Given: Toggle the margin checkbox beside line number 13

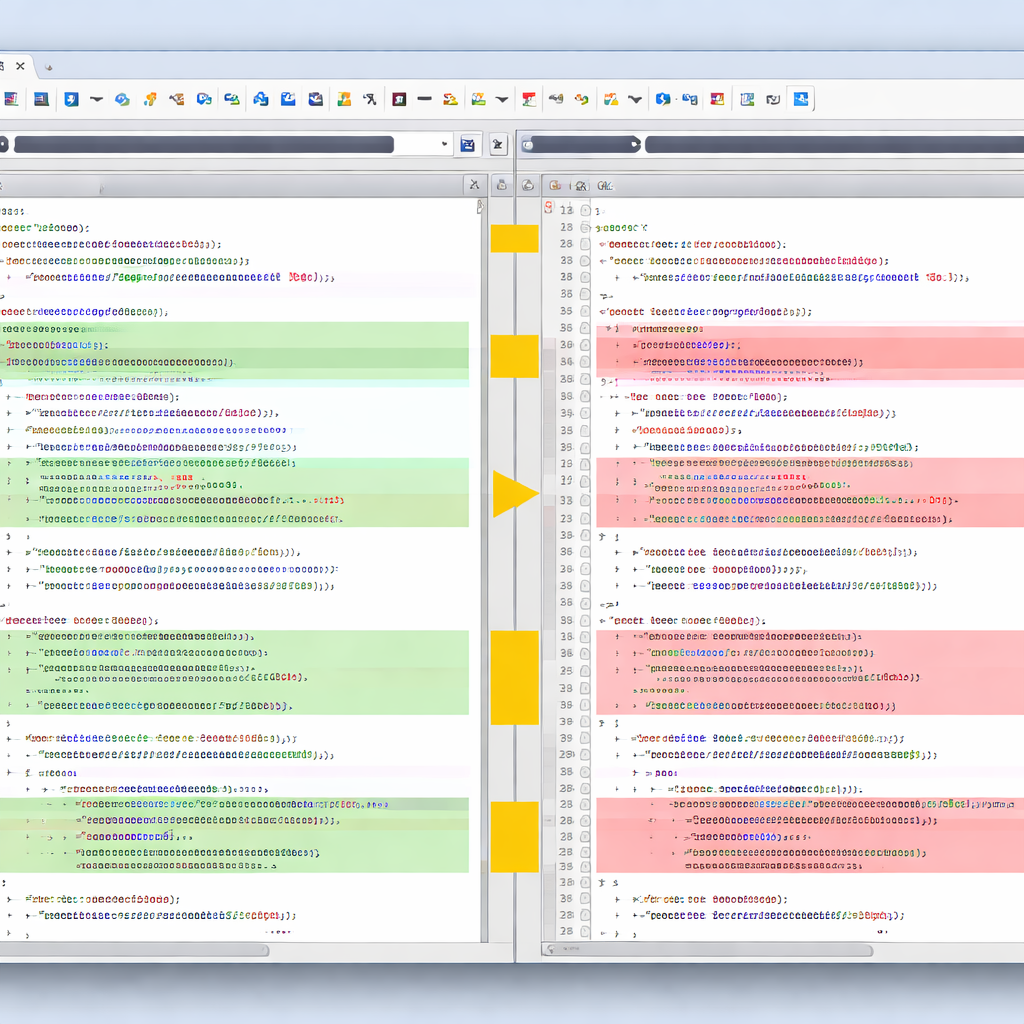Looking at the screenshot, I should (585, 210).
